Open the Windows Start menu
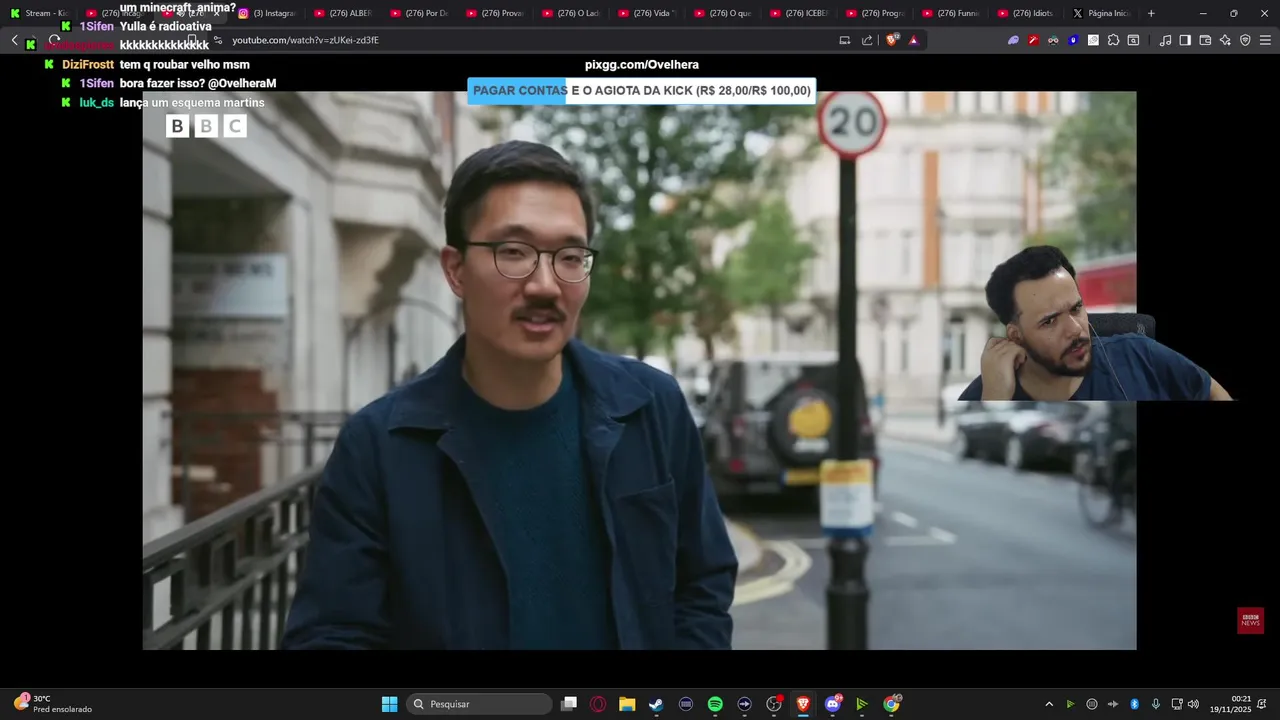 click(389, 704)
